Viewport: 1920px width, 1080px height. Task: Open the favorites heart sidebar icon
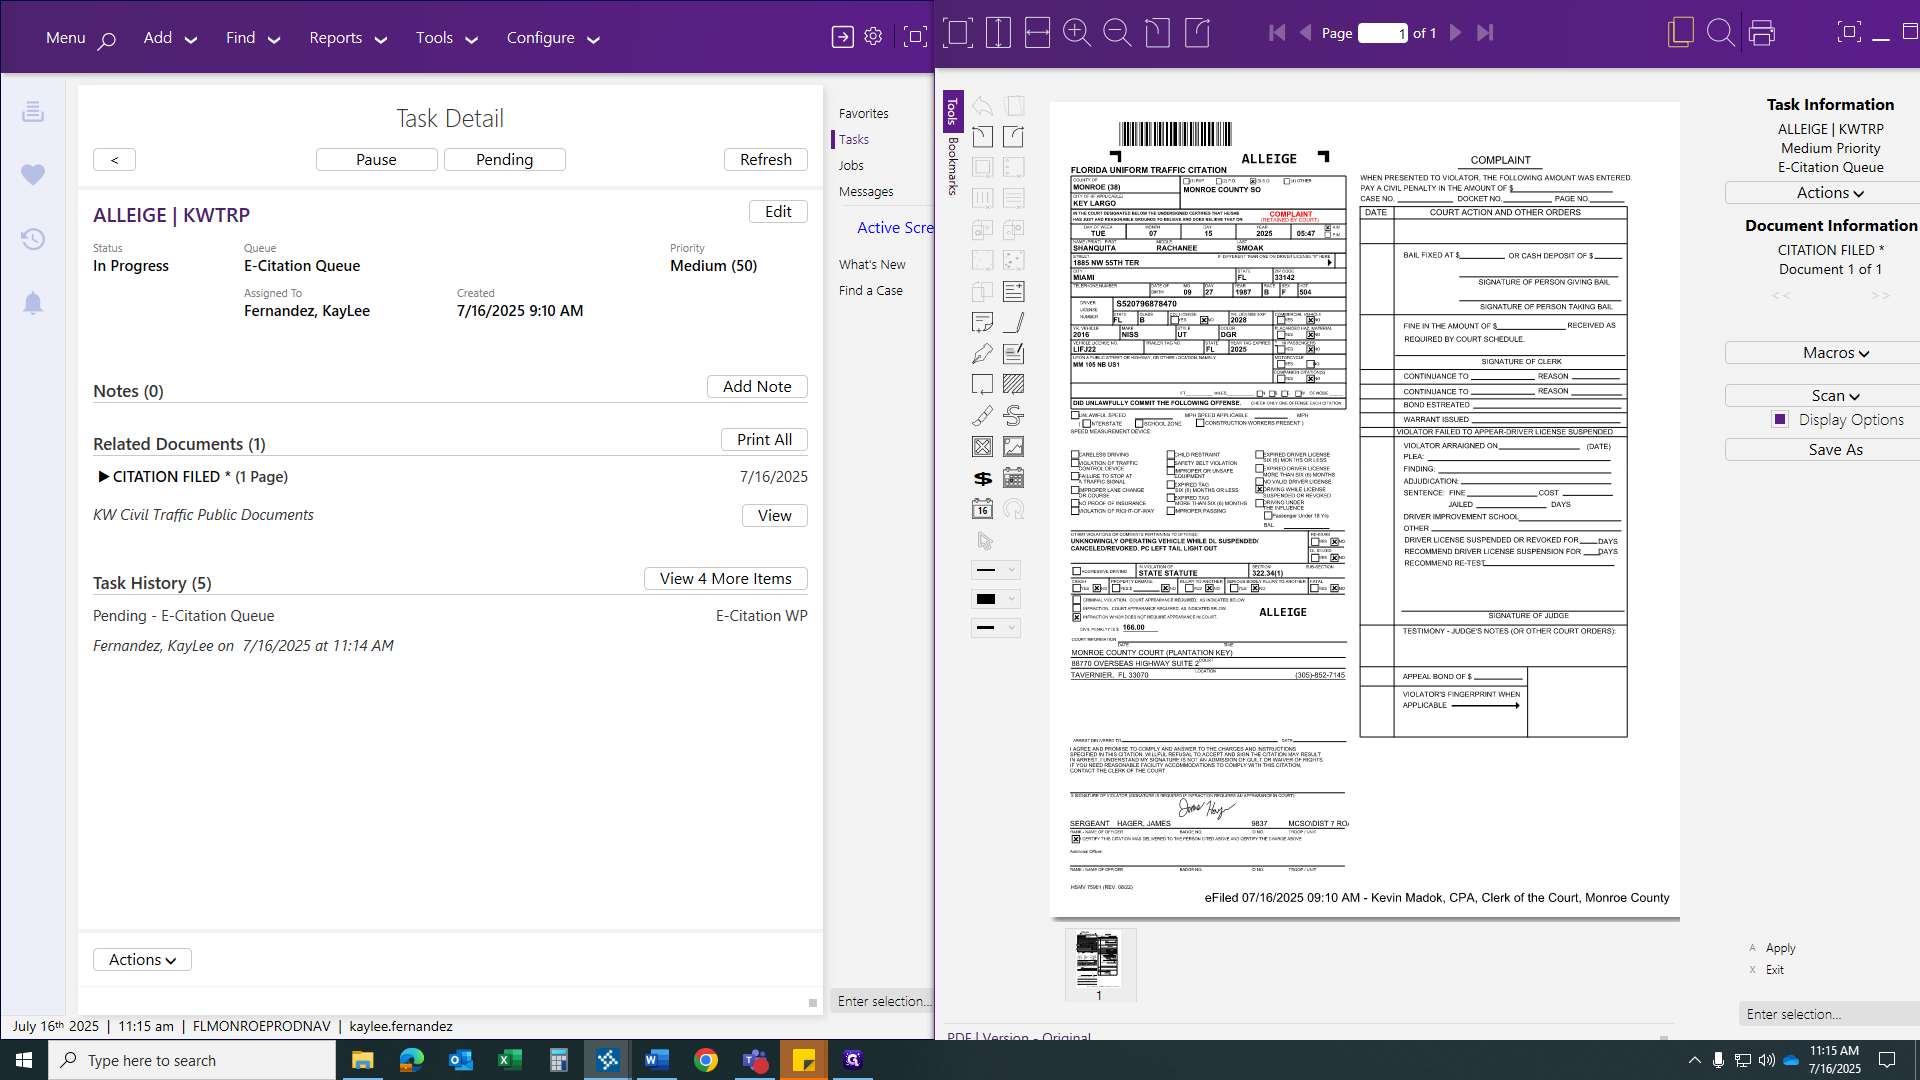pos(33,174)
